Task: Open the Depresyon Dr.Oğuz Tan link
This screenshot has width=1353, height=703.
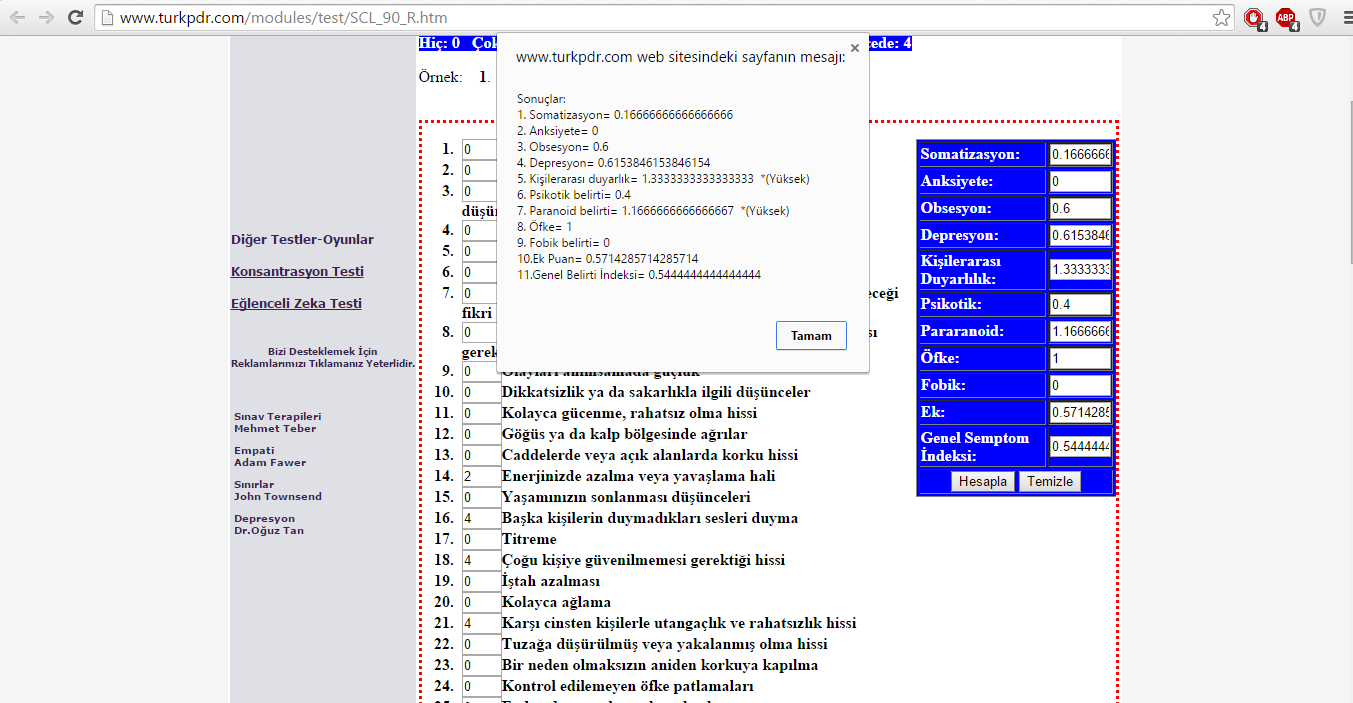Action: point(268,524)
